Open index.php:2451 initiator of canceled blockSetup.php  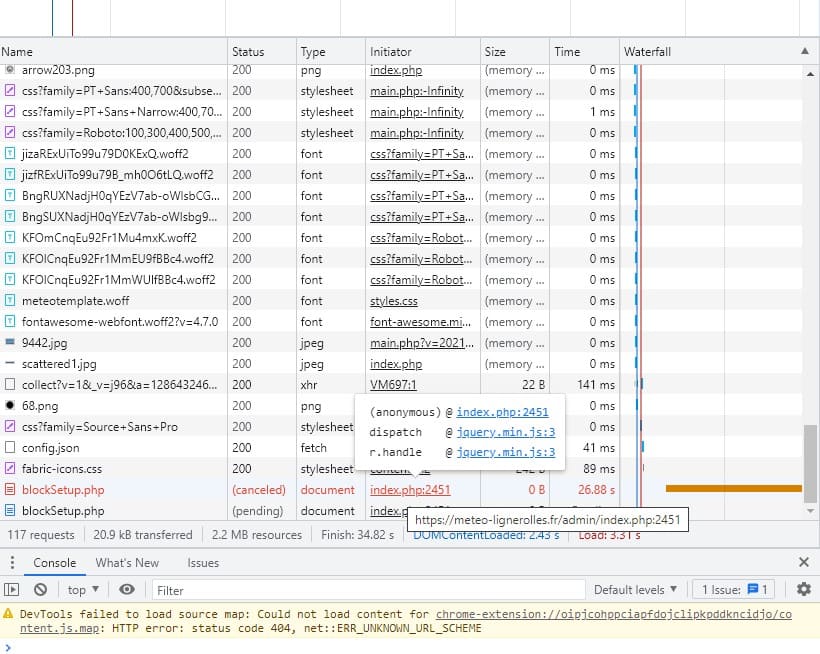pyautogui.click(x=410, y=490)
